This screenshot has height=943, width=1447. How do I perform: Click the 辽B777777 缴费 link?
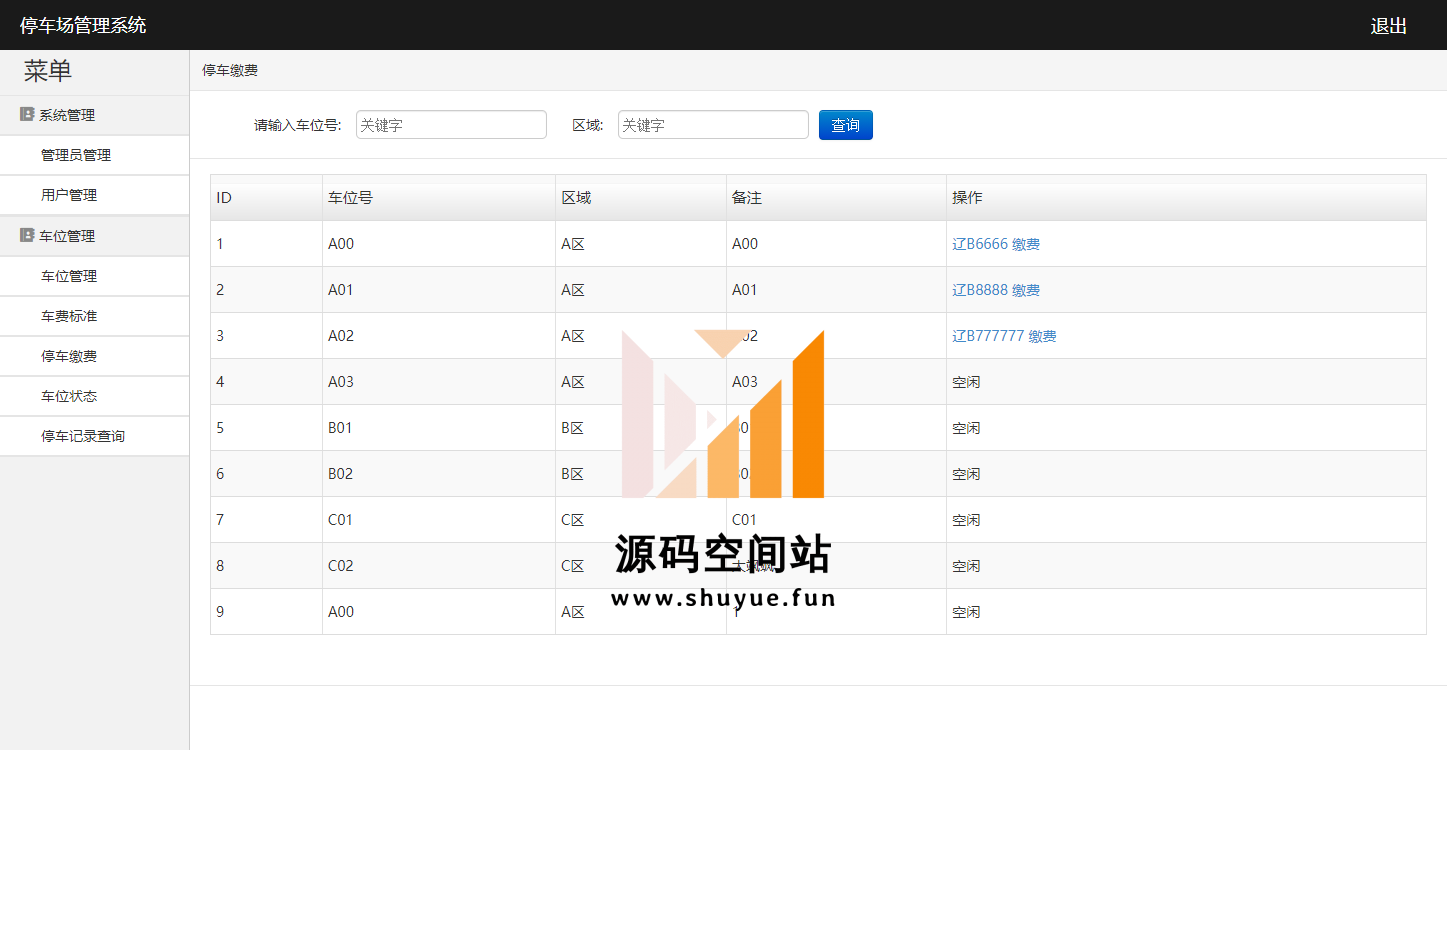(1003, 336)
